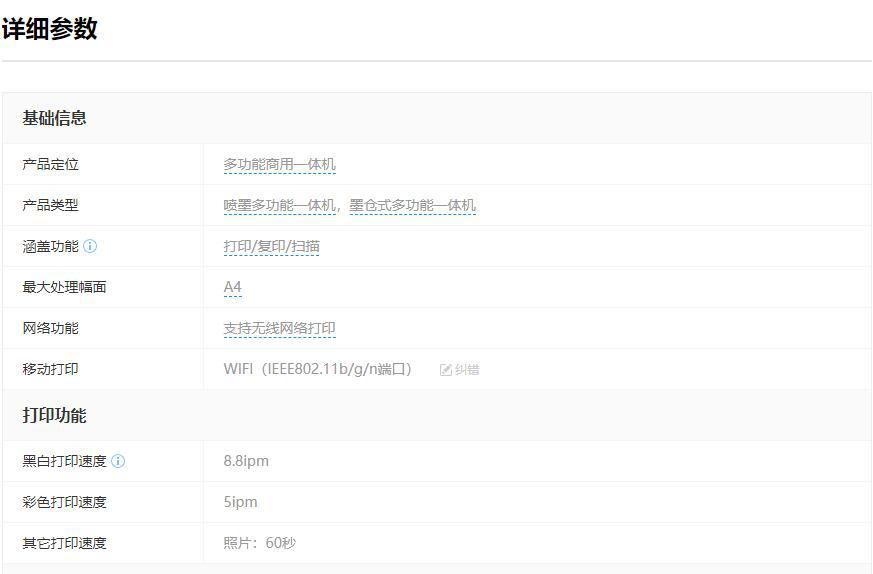The height and width of the screenshot is (574, 873).
Task: Click the 打印/复印/扫描 link
Action: 272,246
